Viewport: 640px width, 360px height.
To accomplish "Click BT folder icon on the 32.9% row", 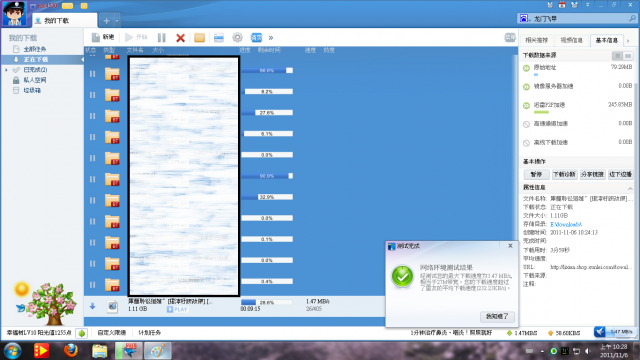I will pos(112,200).
